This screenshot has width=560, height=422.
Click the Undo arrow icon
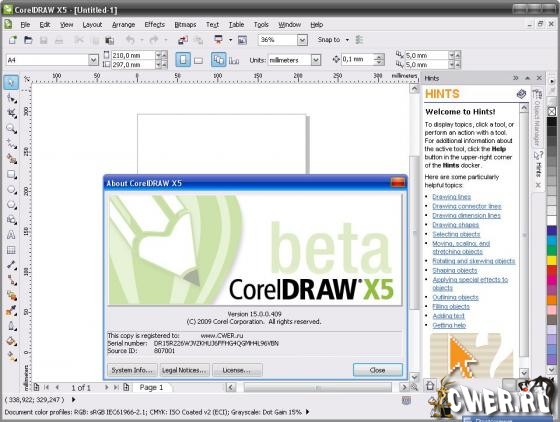pos(130,40)
